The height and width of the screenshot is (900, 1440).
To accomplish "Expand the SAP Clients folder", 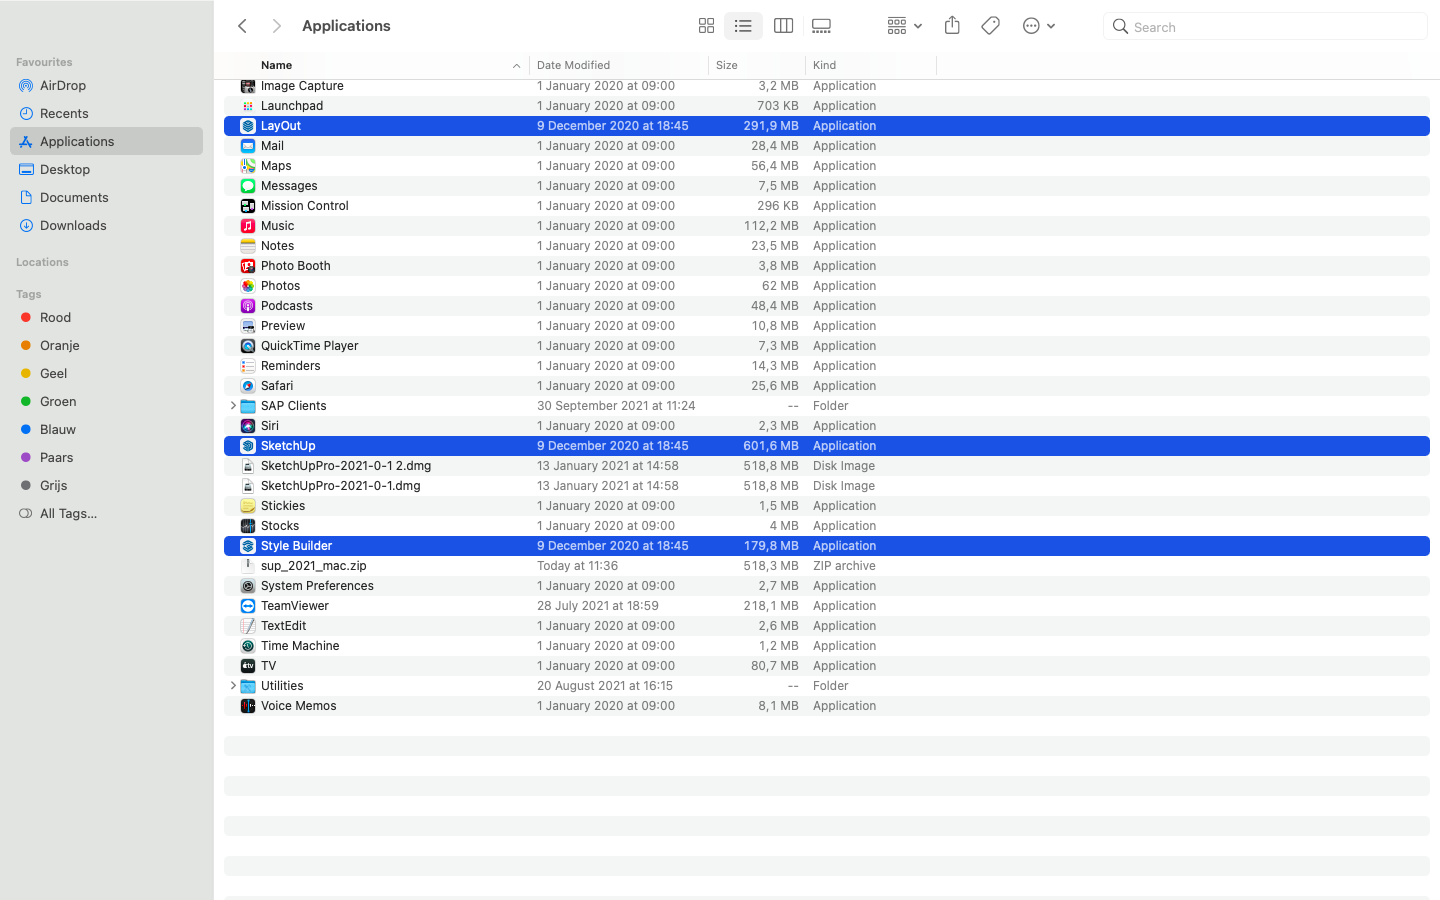I will pos(232,406).
